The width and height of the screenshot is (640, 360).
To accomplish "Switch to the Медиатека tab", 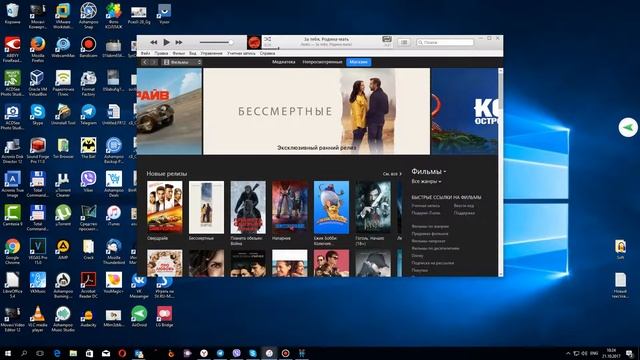I will 284,62.
